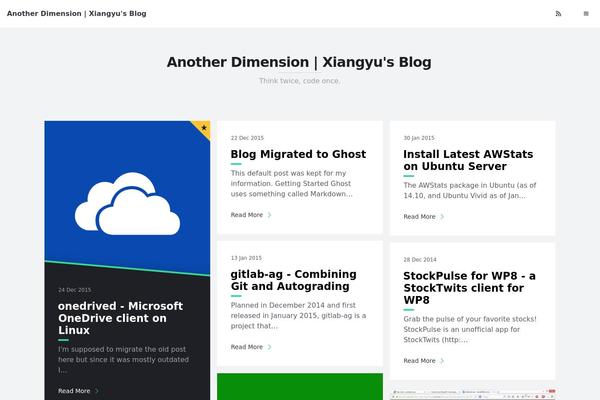Click the excerpt 'Grab the pulse of your favorite stocks'
The height and width of the screenshot is (400, 600).
(470, 329)
